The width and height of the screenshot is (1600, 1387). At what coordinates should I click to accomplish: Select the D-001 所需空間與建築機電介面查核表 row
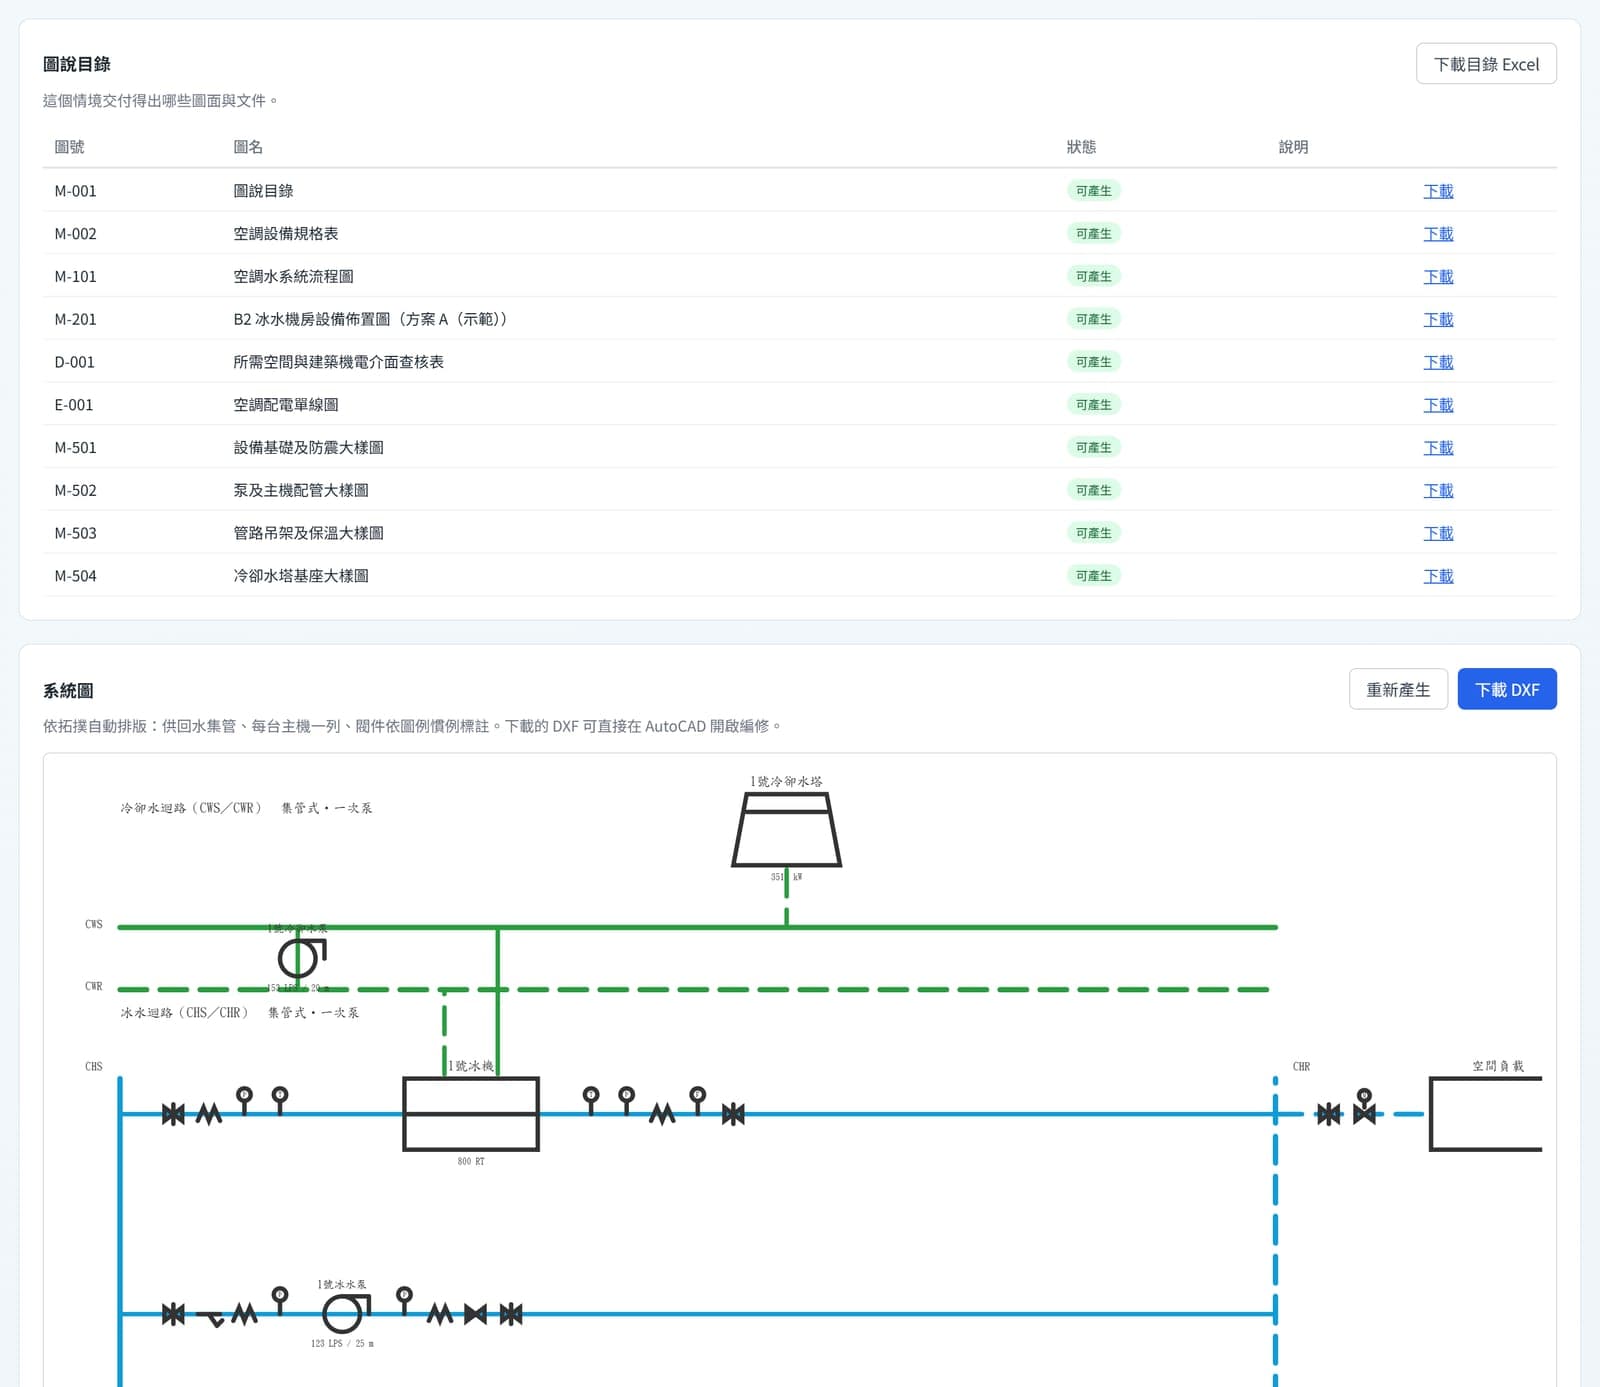click(800, 362)
